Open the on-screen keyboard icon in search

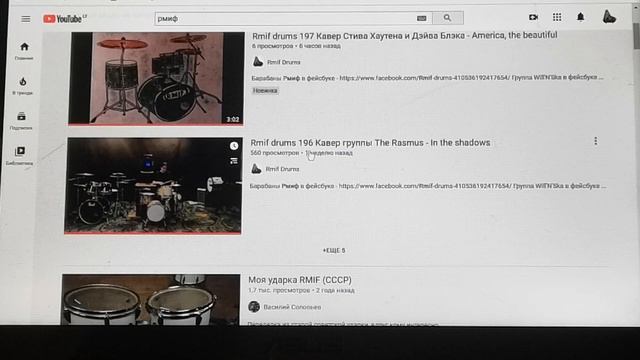click(422, 18)
